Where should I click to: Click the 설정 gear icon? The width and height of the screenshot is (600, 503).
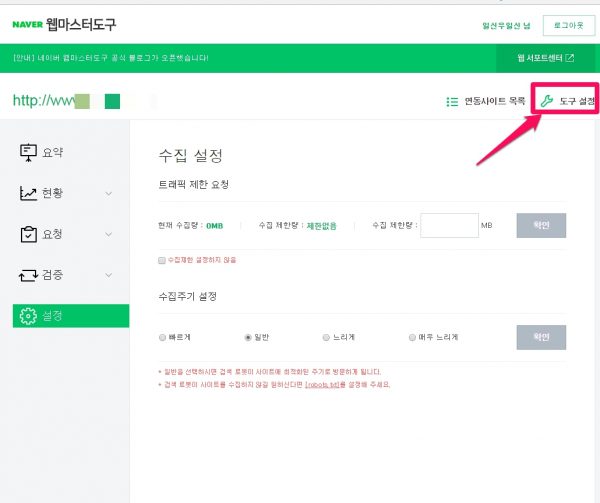[x=28, y=316]
